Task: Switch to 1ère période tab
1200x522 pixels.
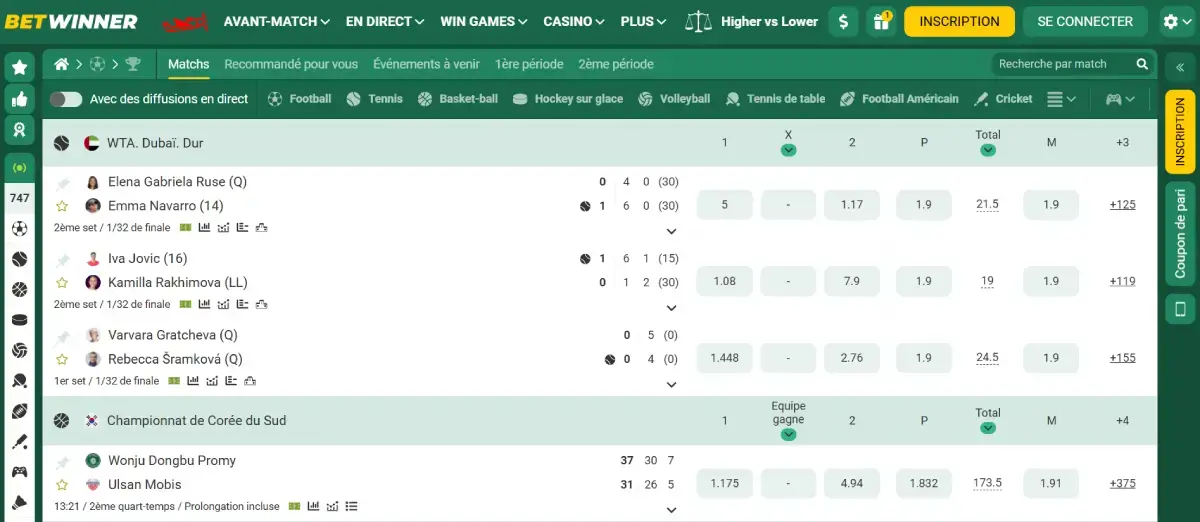Action: click(529, 64)
